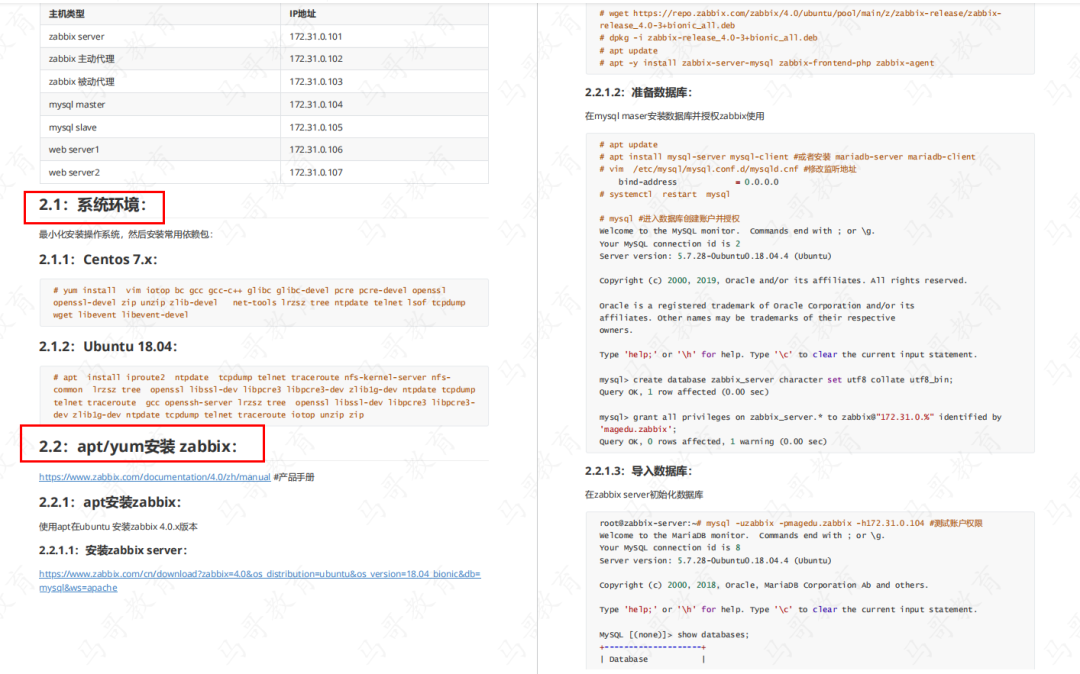
Task: Click the sentence '在mysql maser安装数据库并授权zabbix使用'
Action: (x=674, y=116)
